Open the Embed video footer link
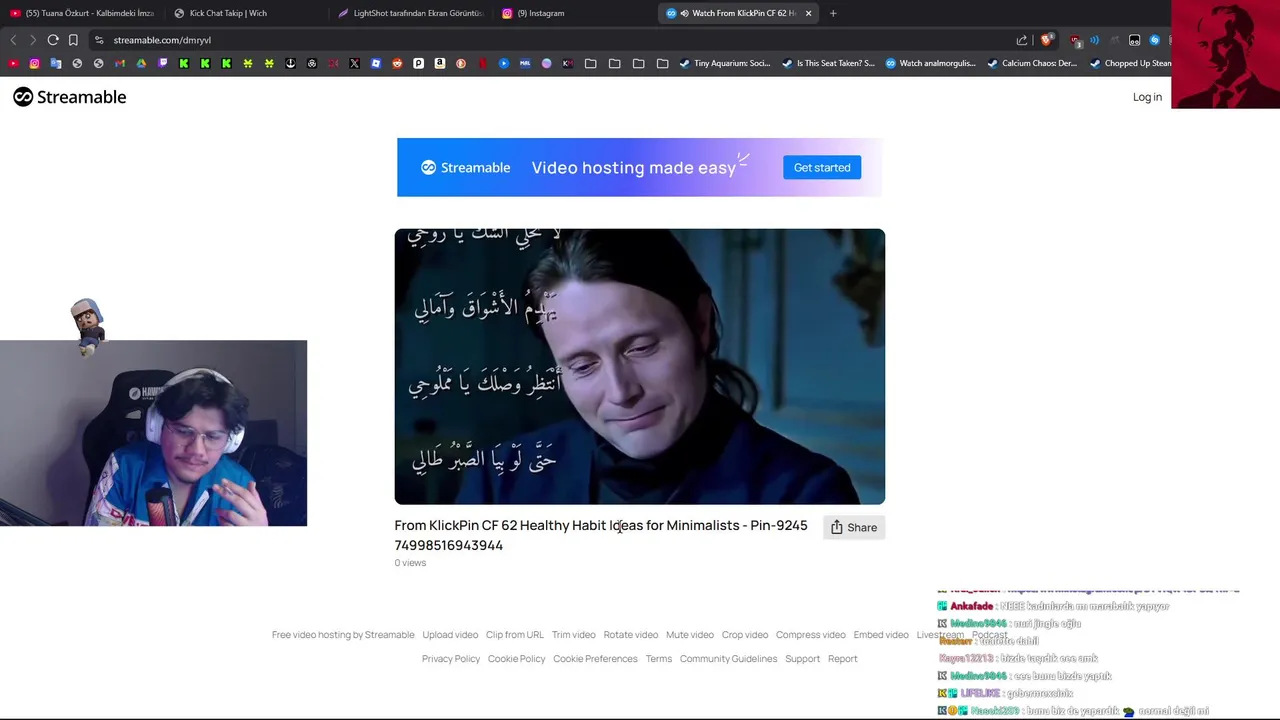Screen dimensions: 1280x720 [881, 635]
